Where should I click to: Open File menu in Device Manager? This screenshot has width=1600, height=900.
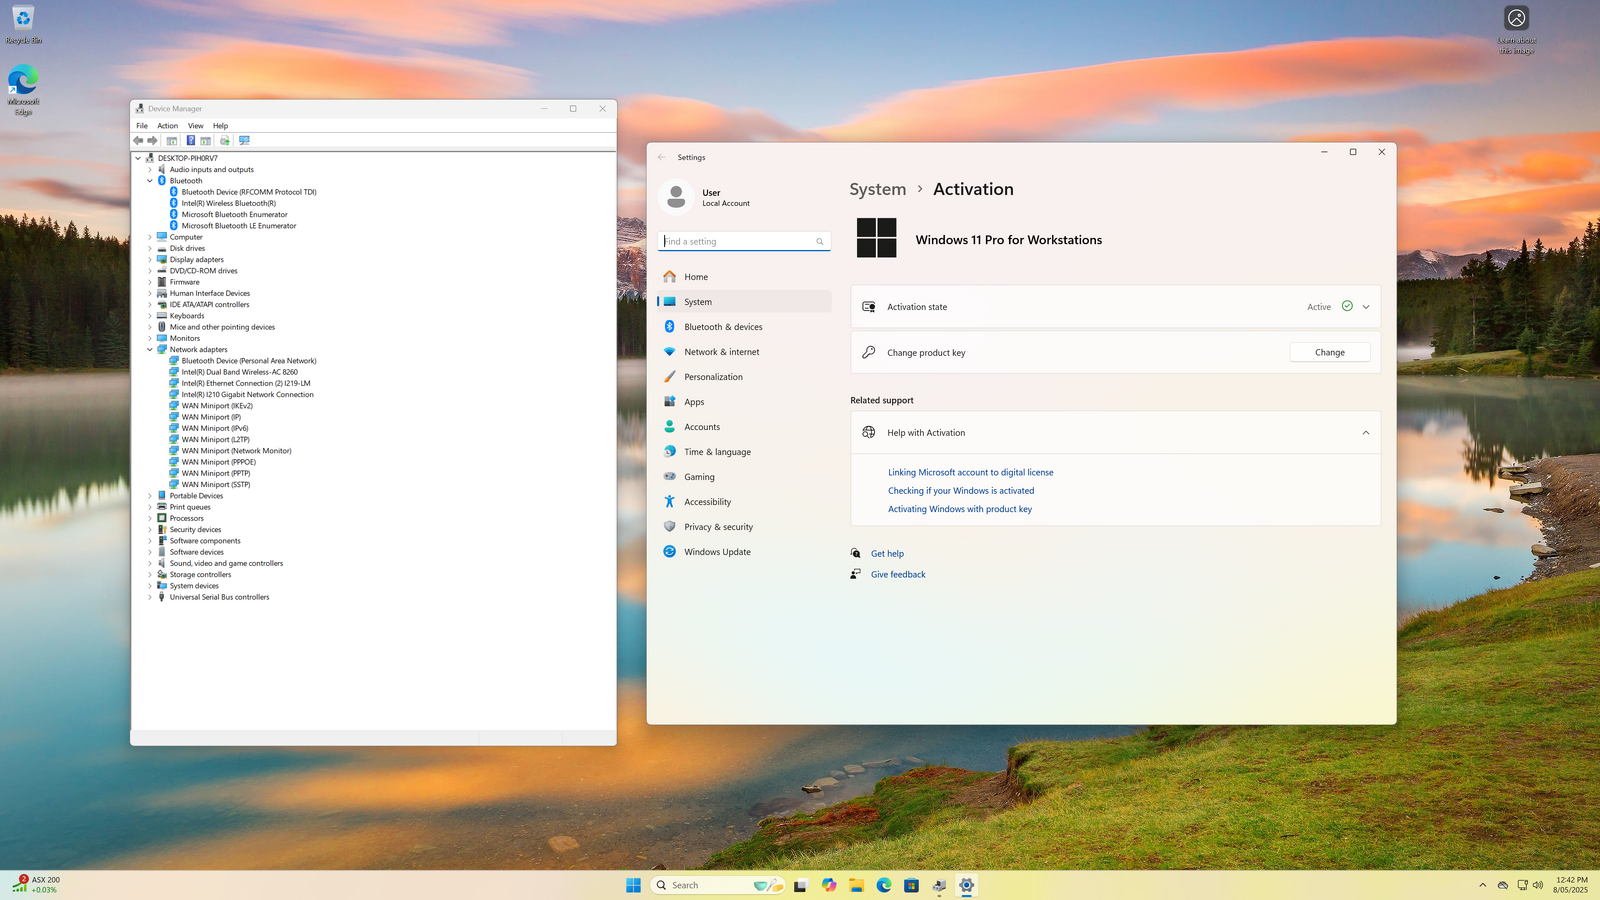pyautogui.click(x=142, y=126)
